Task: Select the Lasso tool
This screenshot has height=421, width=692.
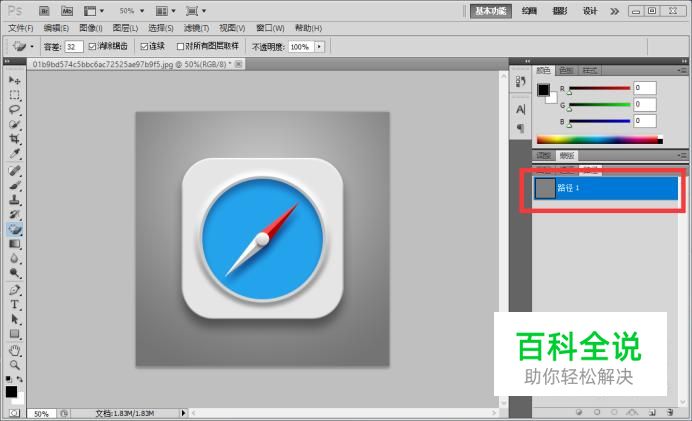Action: click(15, 110)
